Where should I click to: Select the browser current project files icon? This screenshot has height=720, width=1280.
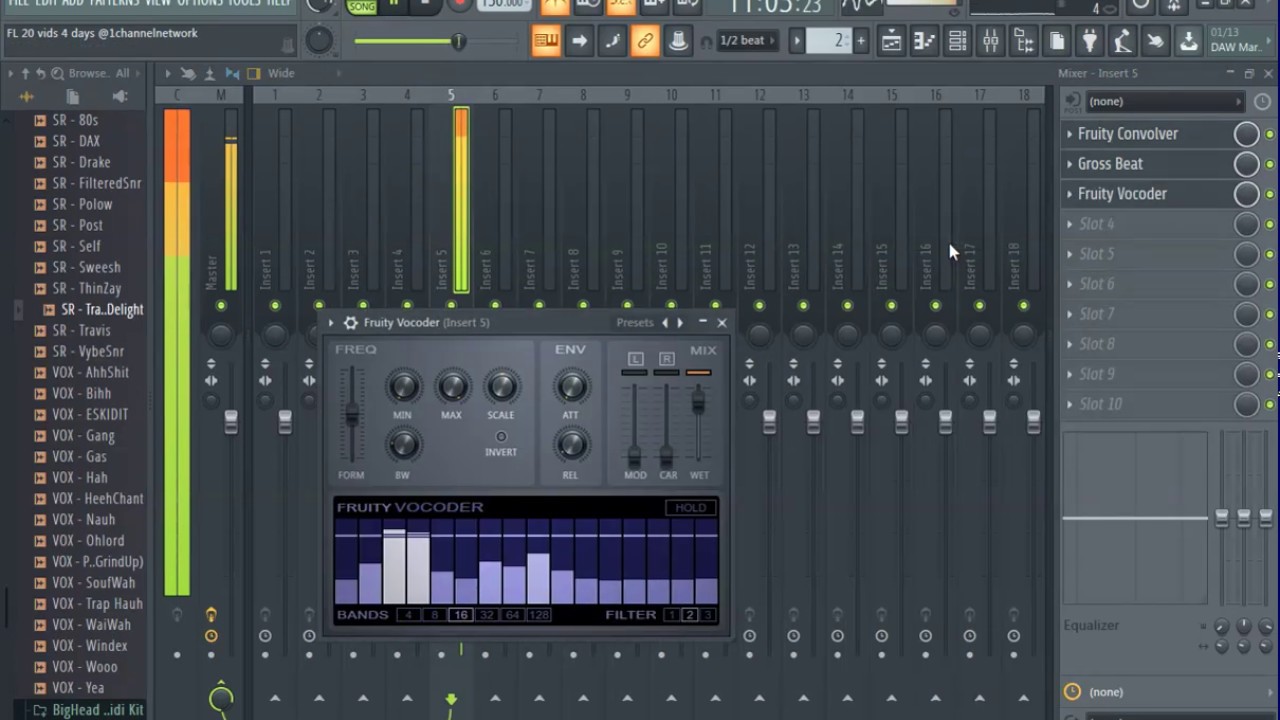coord(73,96)
